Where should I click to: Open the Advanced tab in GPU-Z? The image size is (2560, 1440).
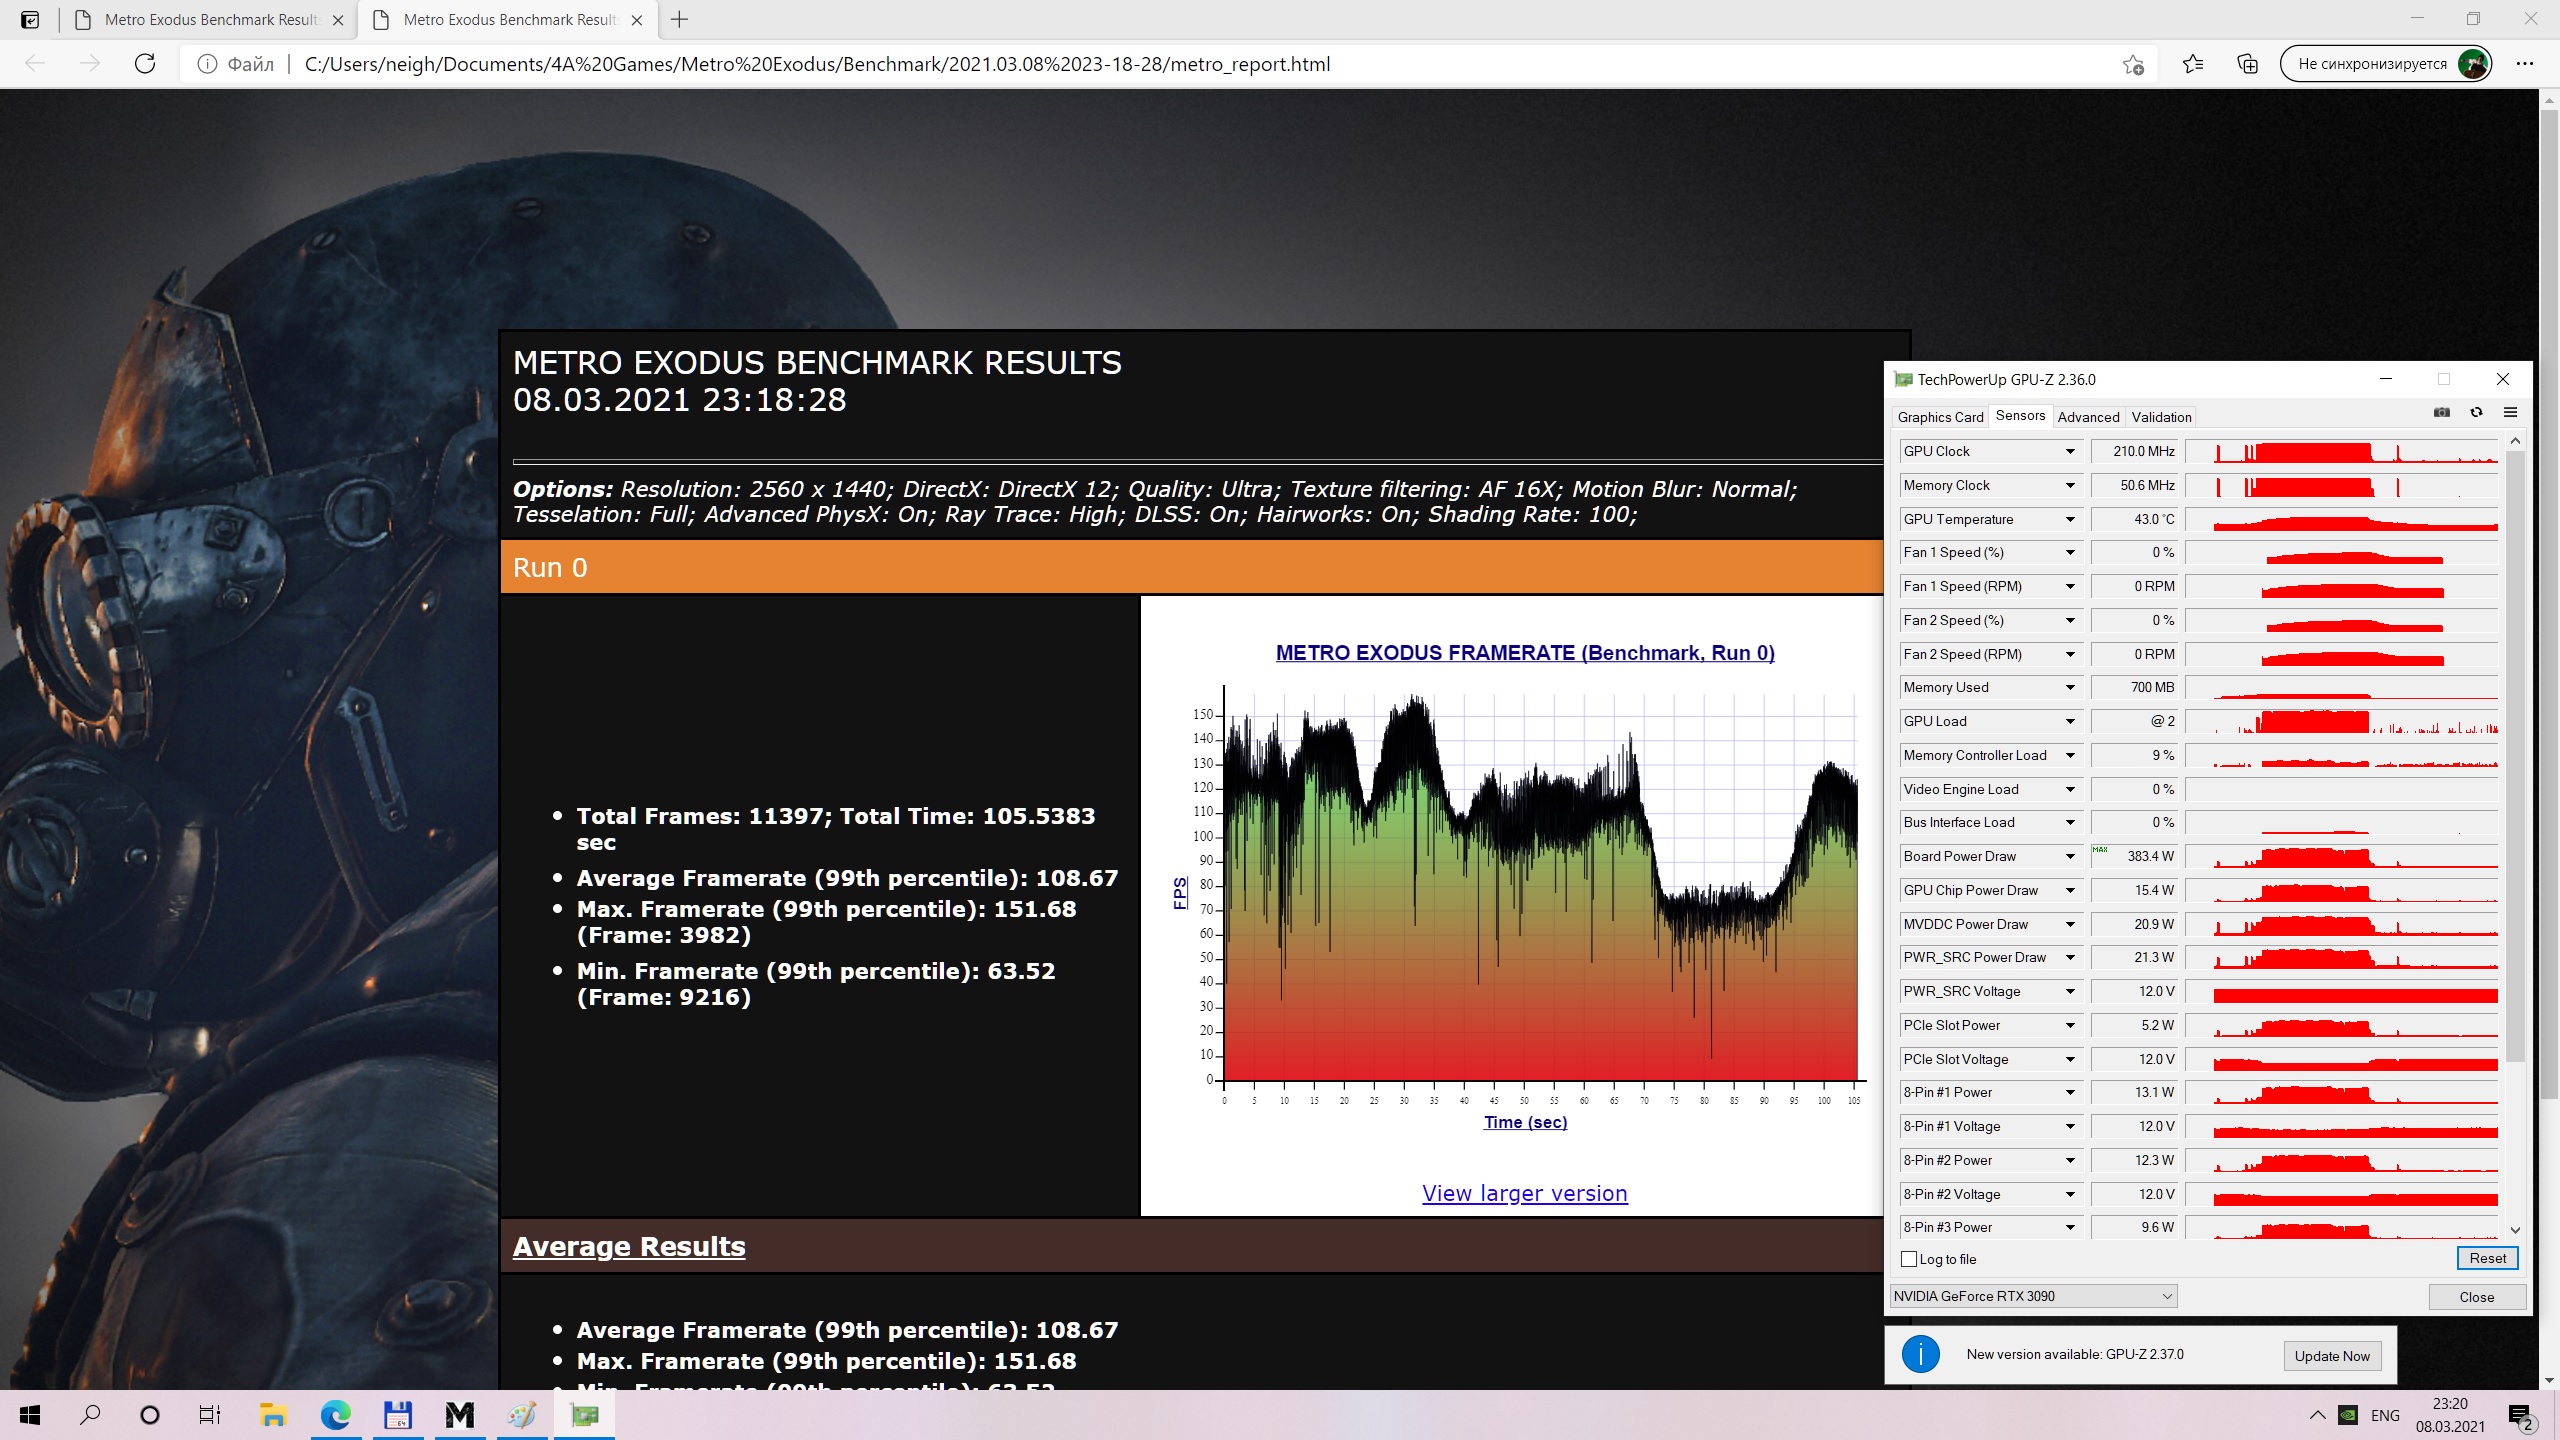pos(2088,417)
